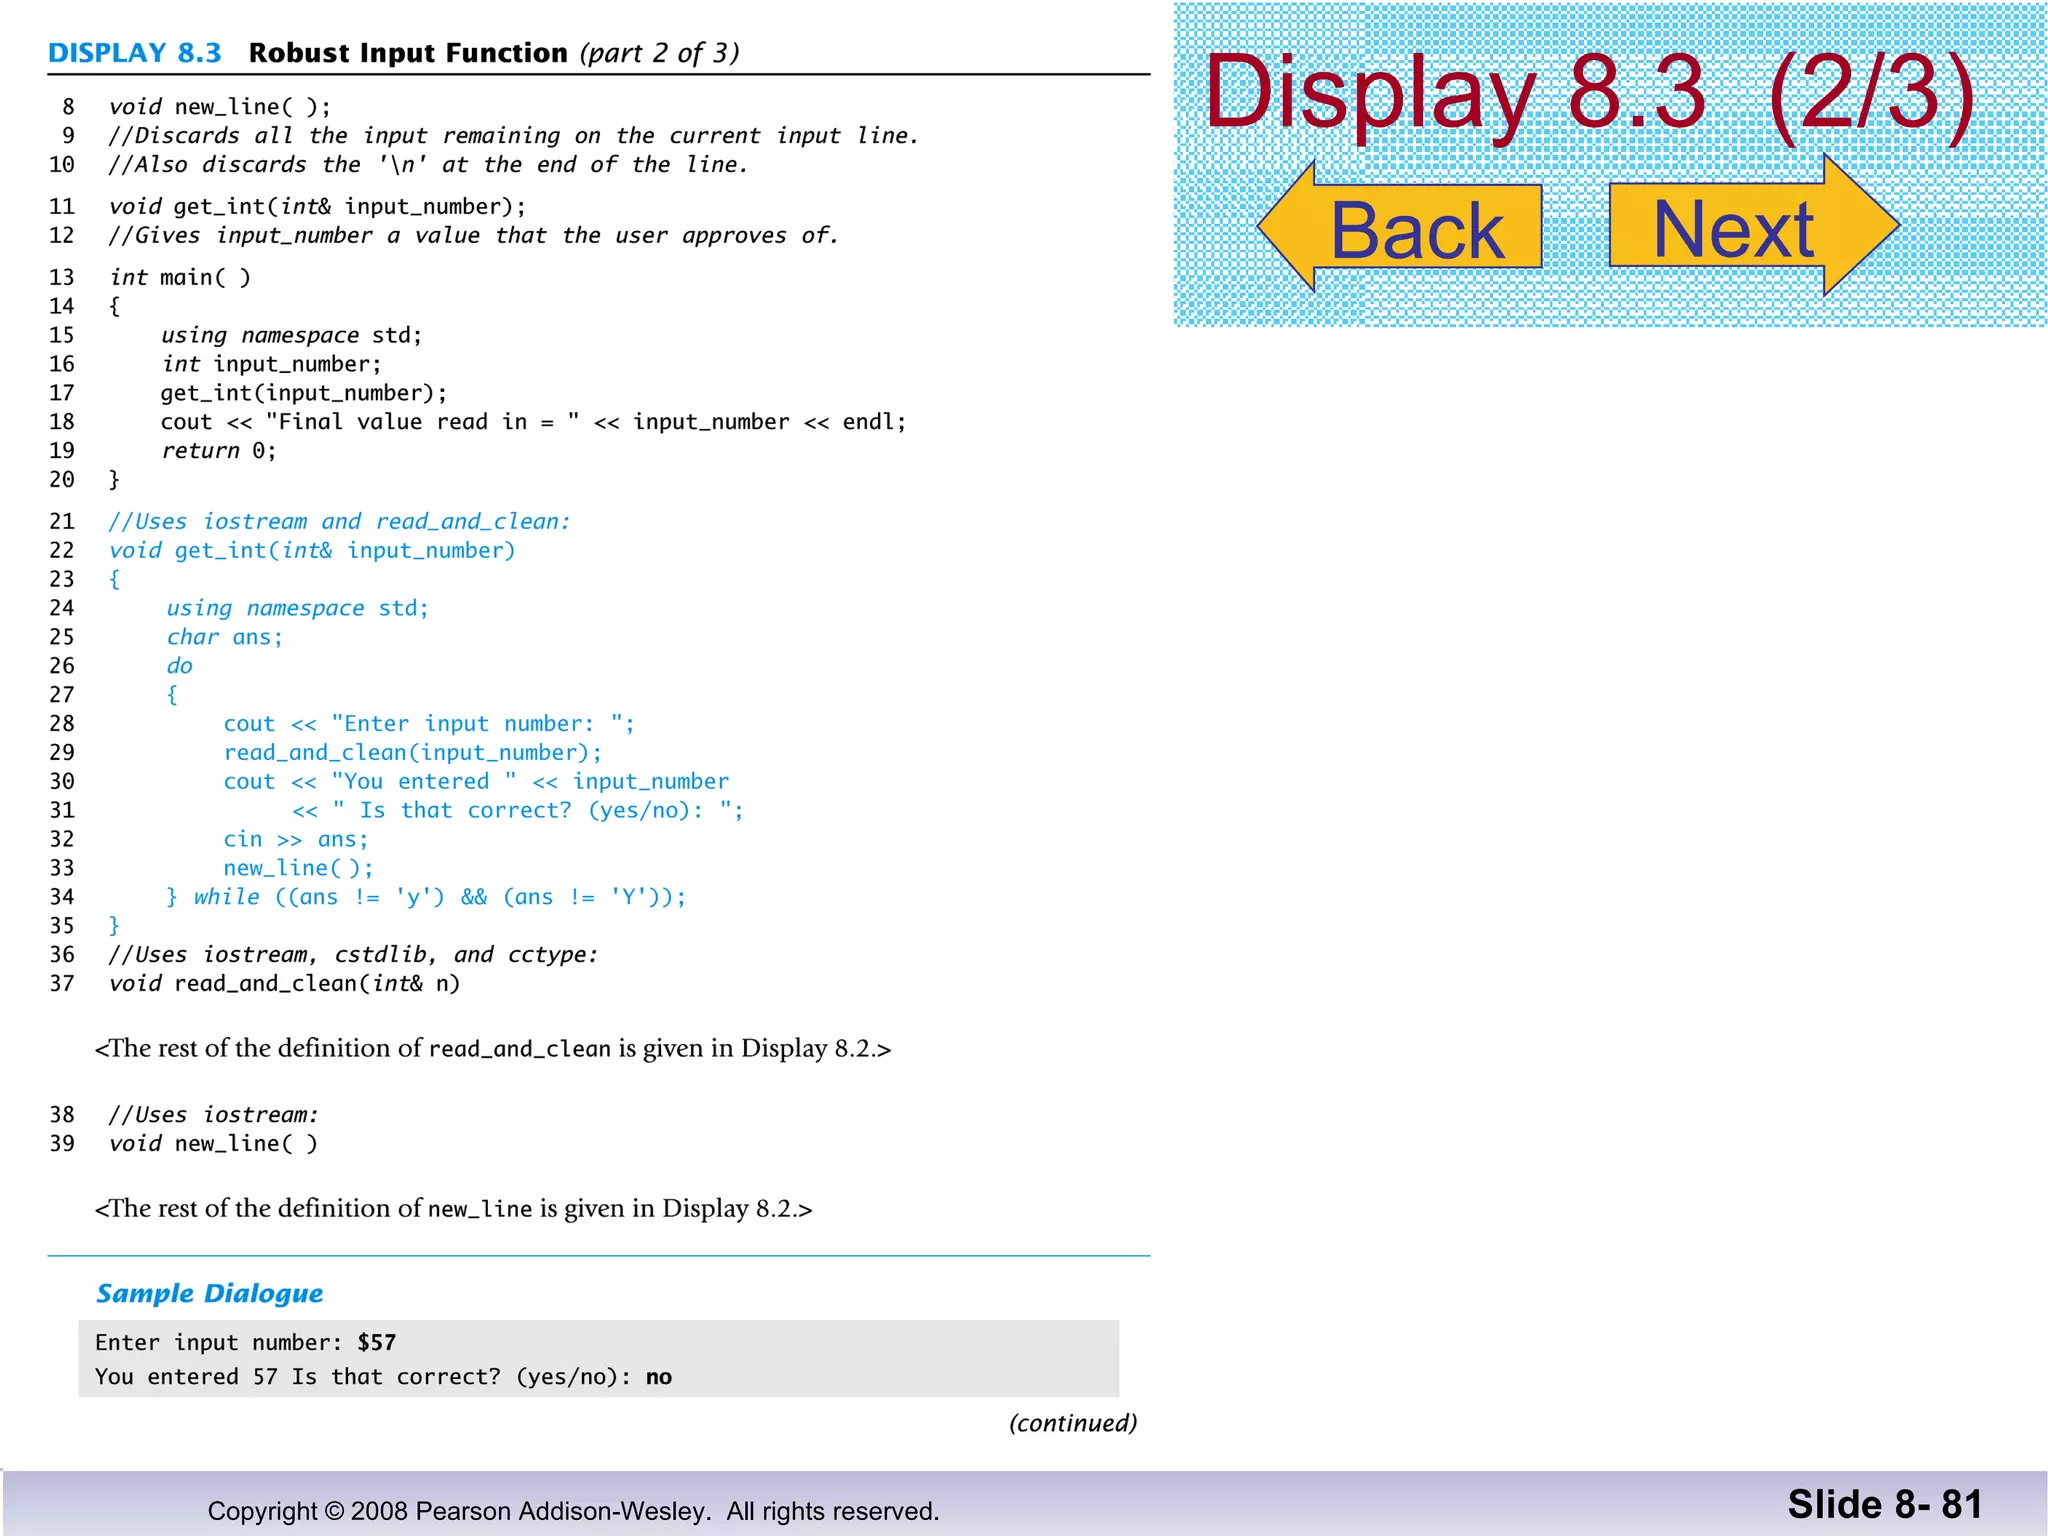Click the line 'int input_number;'

coord(272,365)
